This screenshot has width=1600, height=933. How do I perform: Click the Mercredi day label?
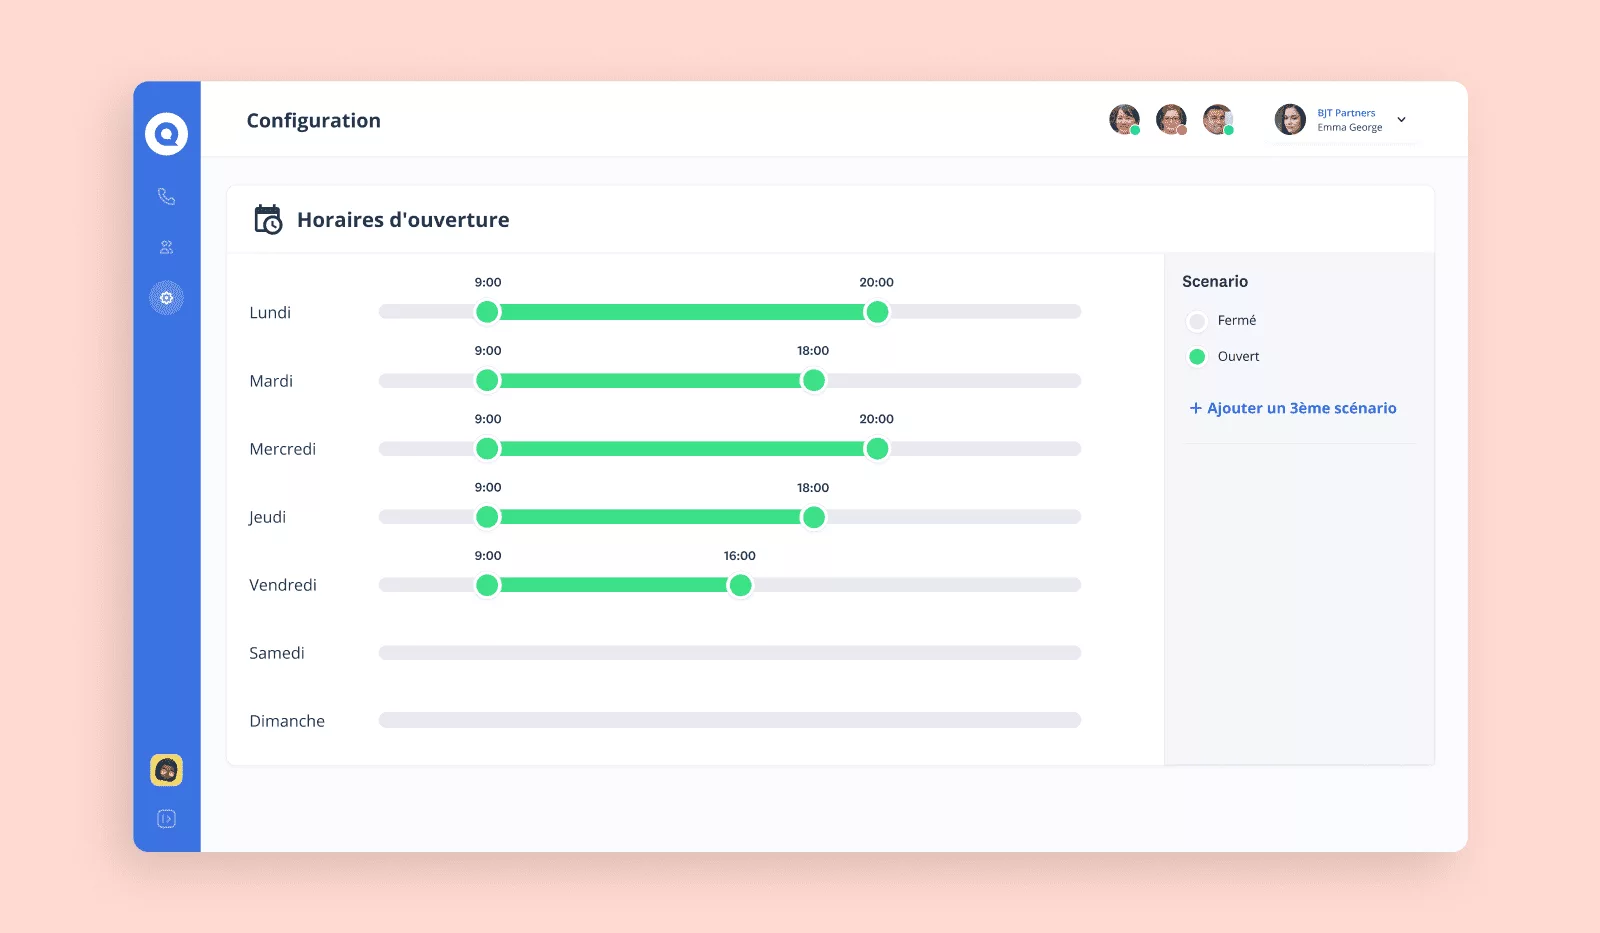[283, 449]
